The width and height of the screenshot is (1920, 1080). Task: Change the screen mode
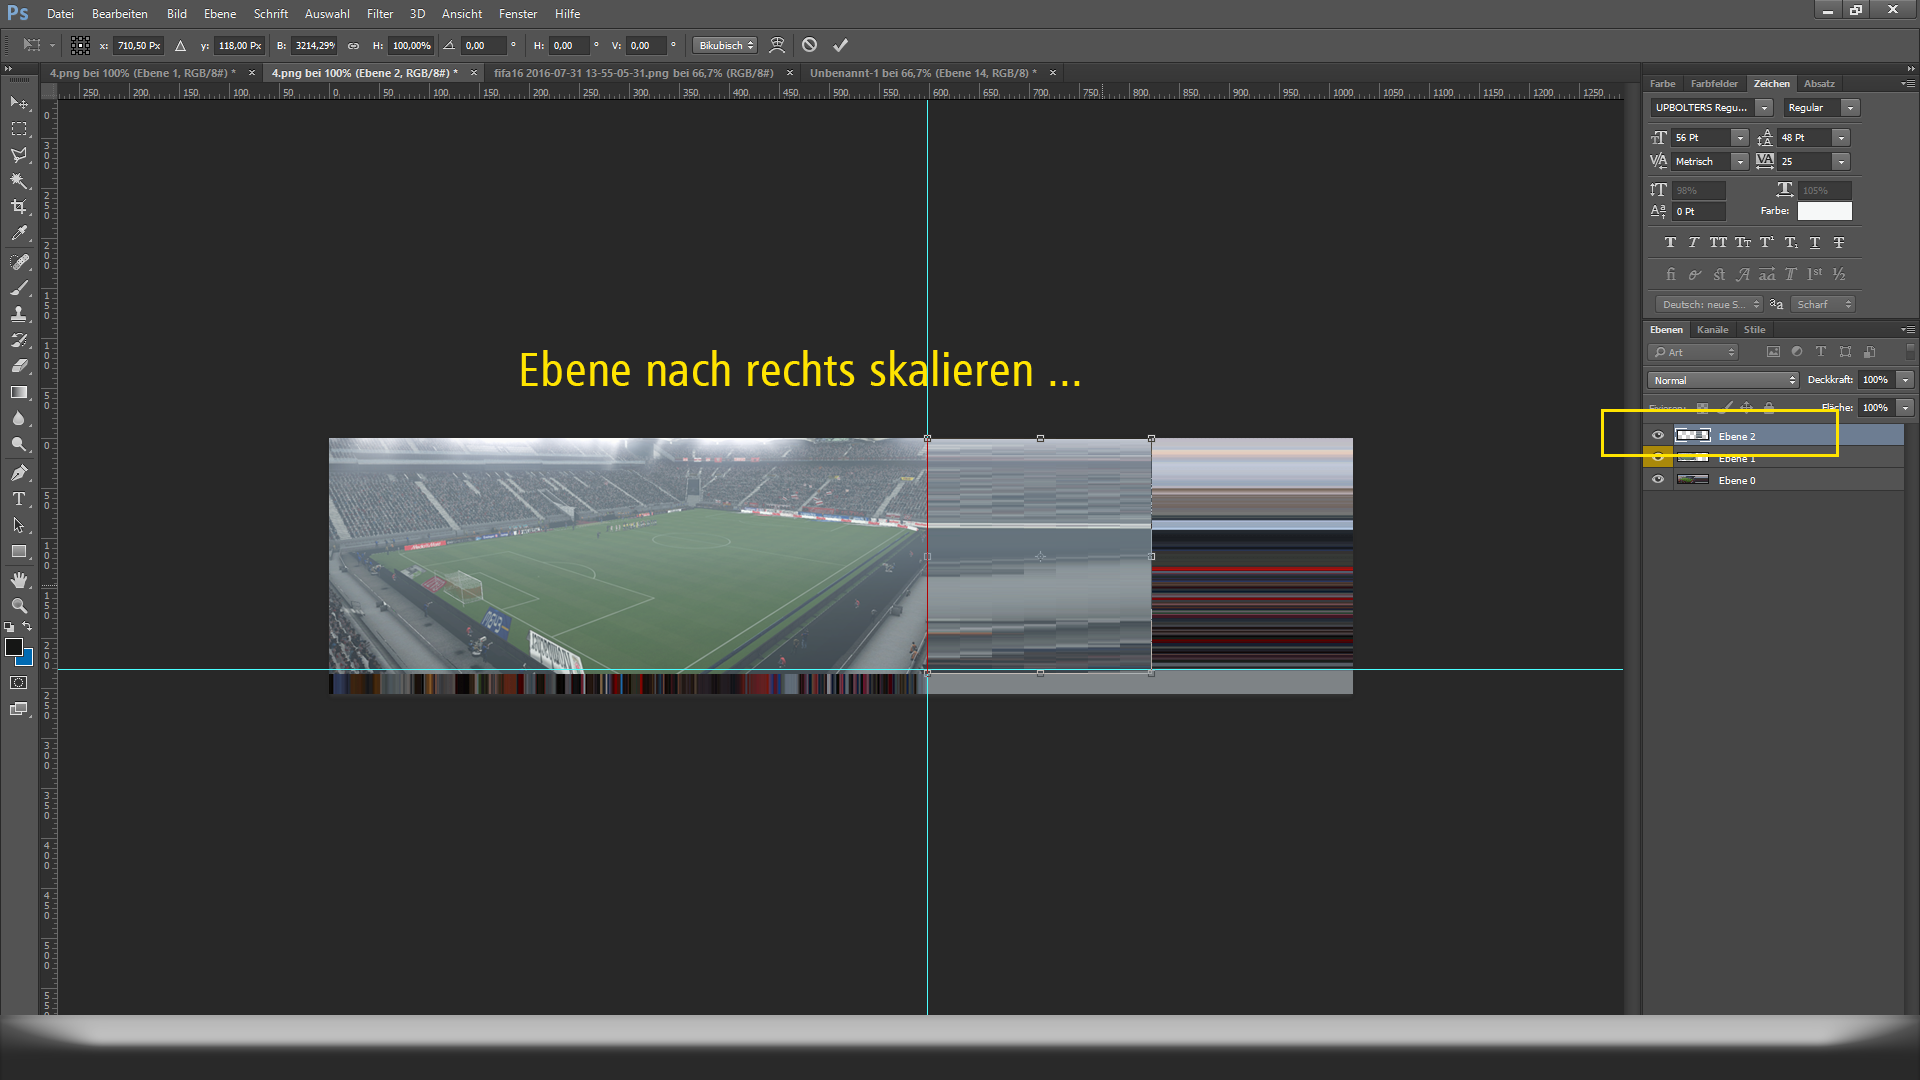pyautogui.click(x=19, y=709)
